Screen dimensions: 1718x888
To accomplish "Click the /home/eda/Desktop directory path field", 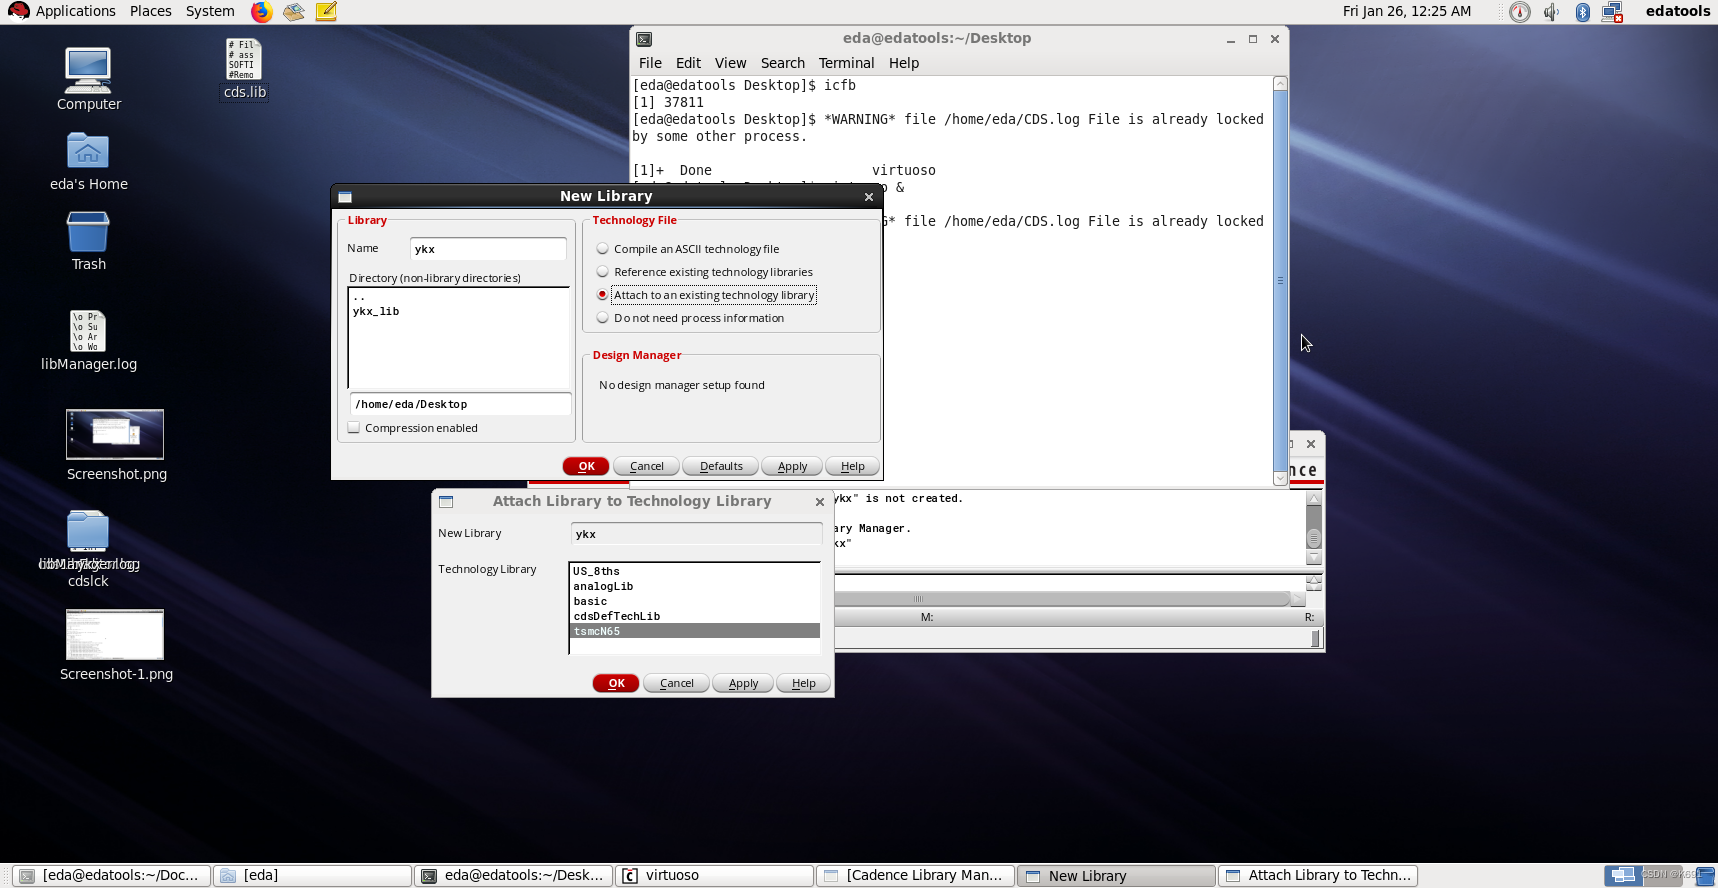I will pos(460,404).
